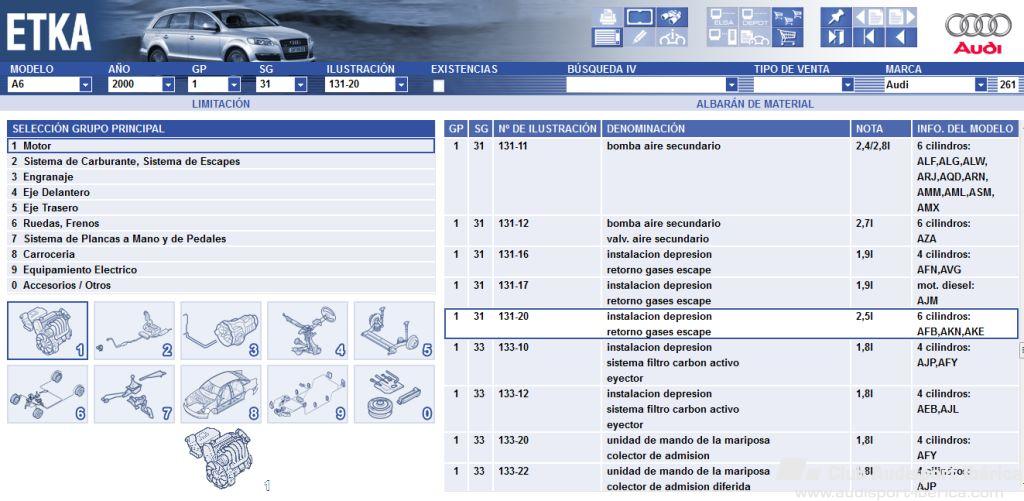This screenshot has height=501, width=1024.
Task: Go to the next page icon
Action: (901, 17)
